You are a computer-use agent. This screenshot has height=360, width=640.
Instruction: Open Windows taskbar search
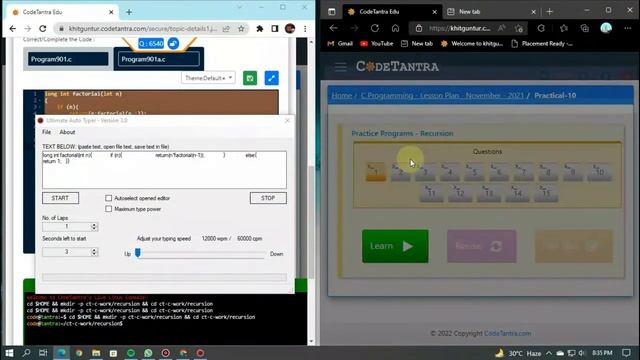pyautogui.click(x=27, y=353)
